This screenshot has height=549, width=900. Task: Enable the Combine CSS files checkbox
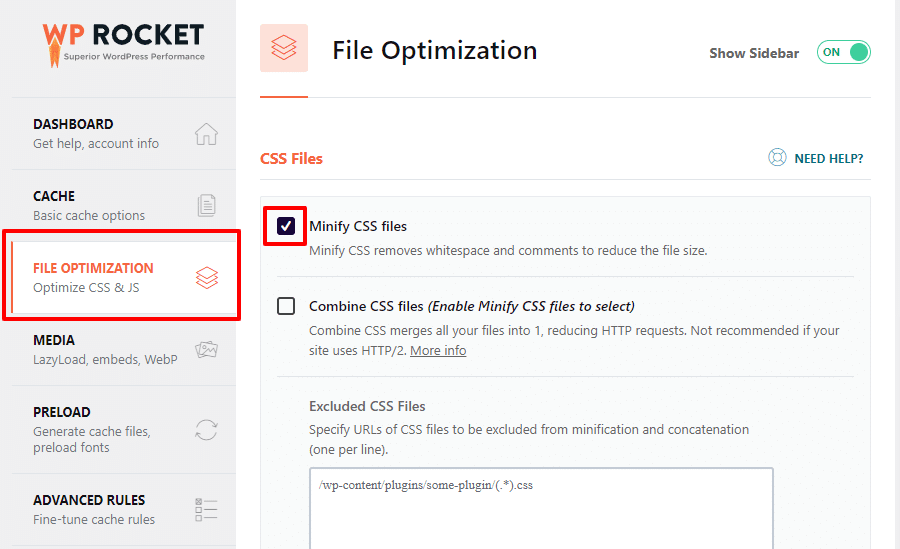(x=286, y=306)
